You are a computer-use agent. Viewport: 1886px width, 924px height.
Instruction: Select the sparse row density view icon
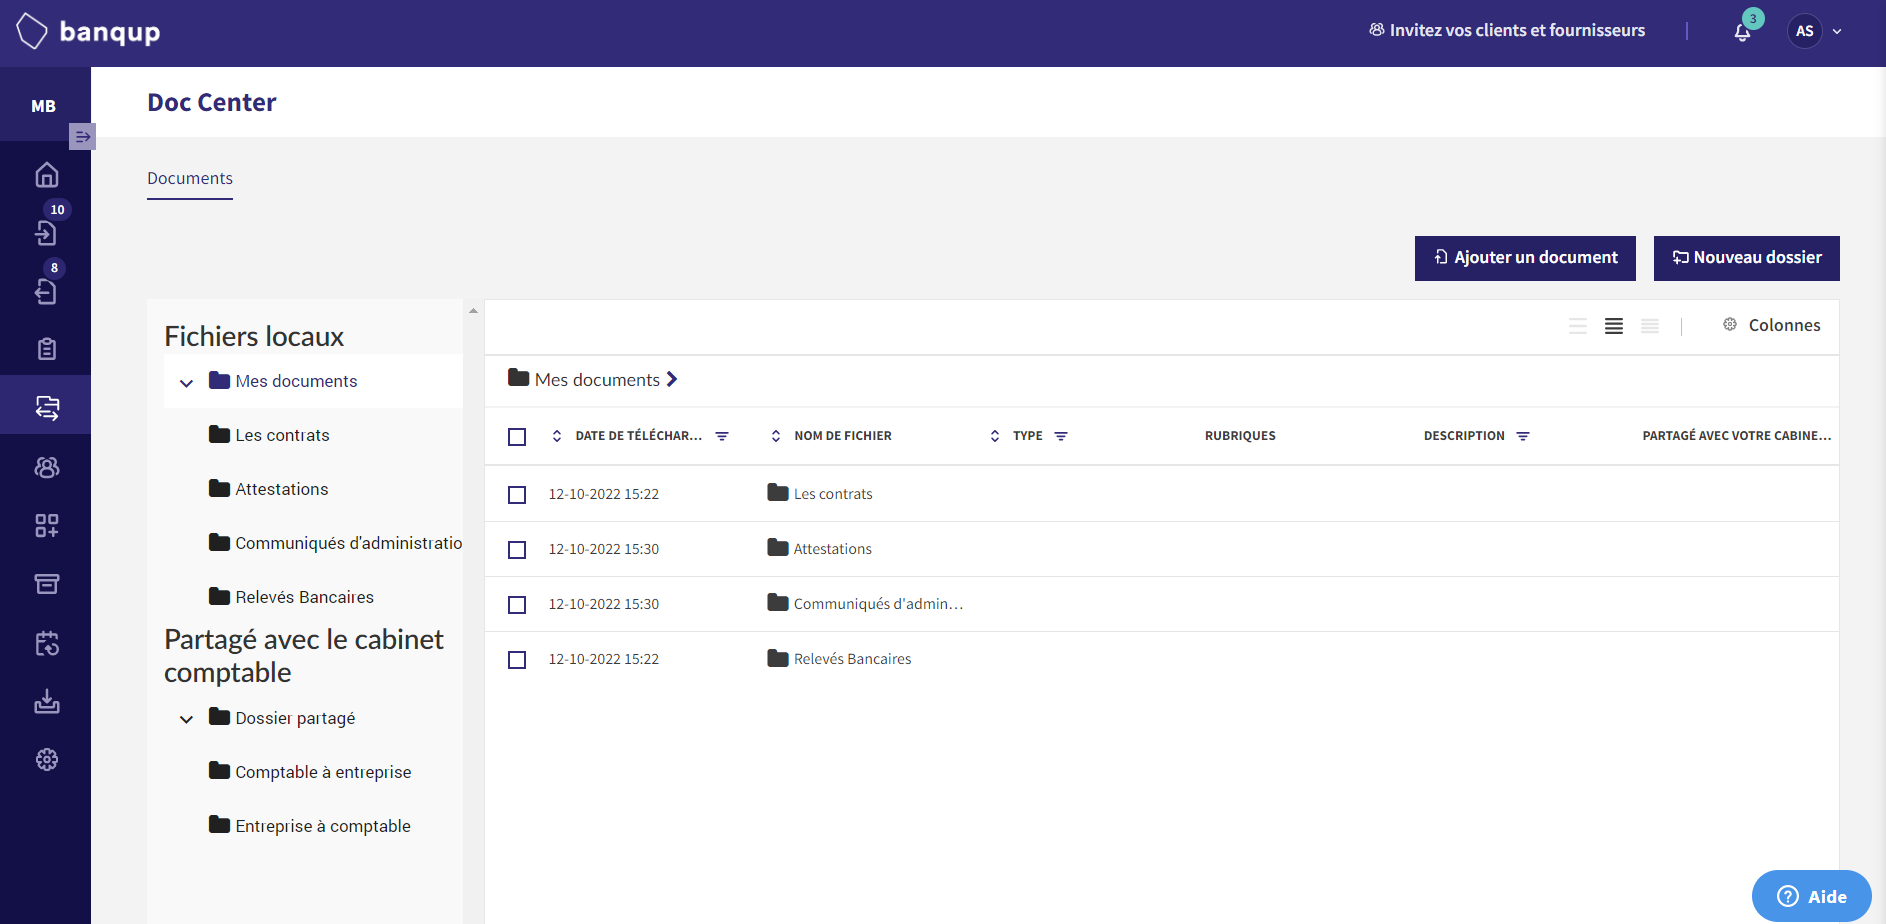tap(1578, 326)
